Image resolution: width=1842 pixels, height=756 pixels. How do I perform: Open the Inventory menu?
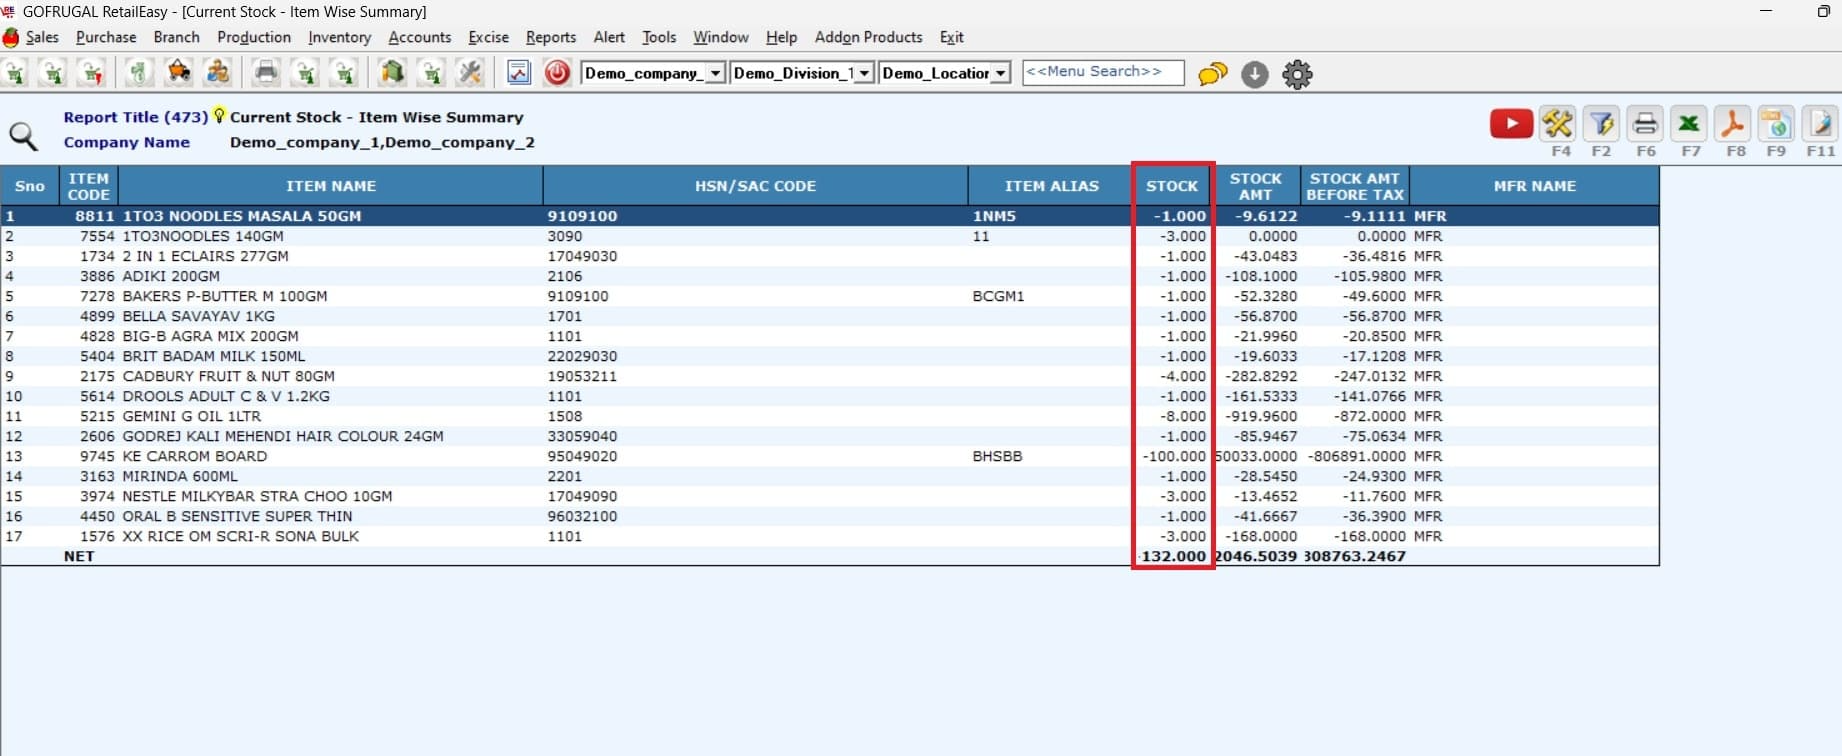pyautogui.click(x=339, y=37)
